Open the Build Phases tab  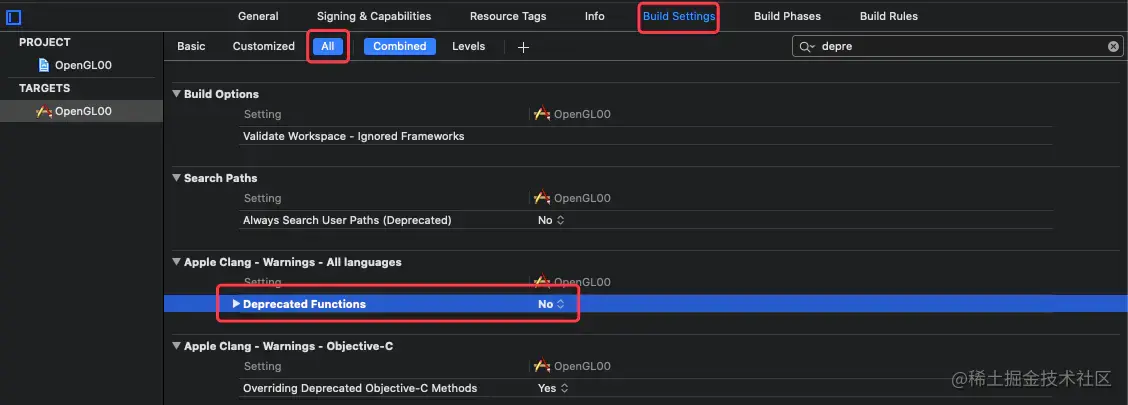click(787, 16)
